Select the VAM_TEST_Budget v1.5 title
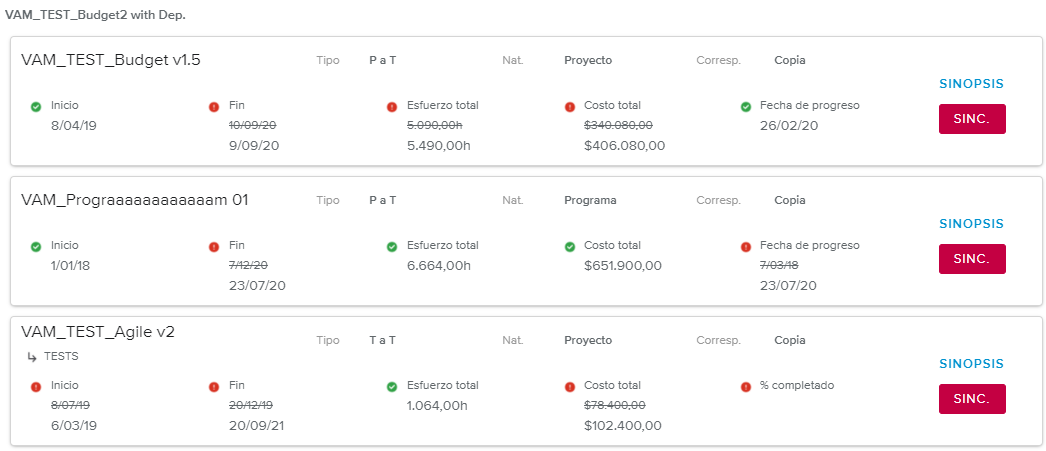This screenshot has height=451, width=1046. pos(110,60)
